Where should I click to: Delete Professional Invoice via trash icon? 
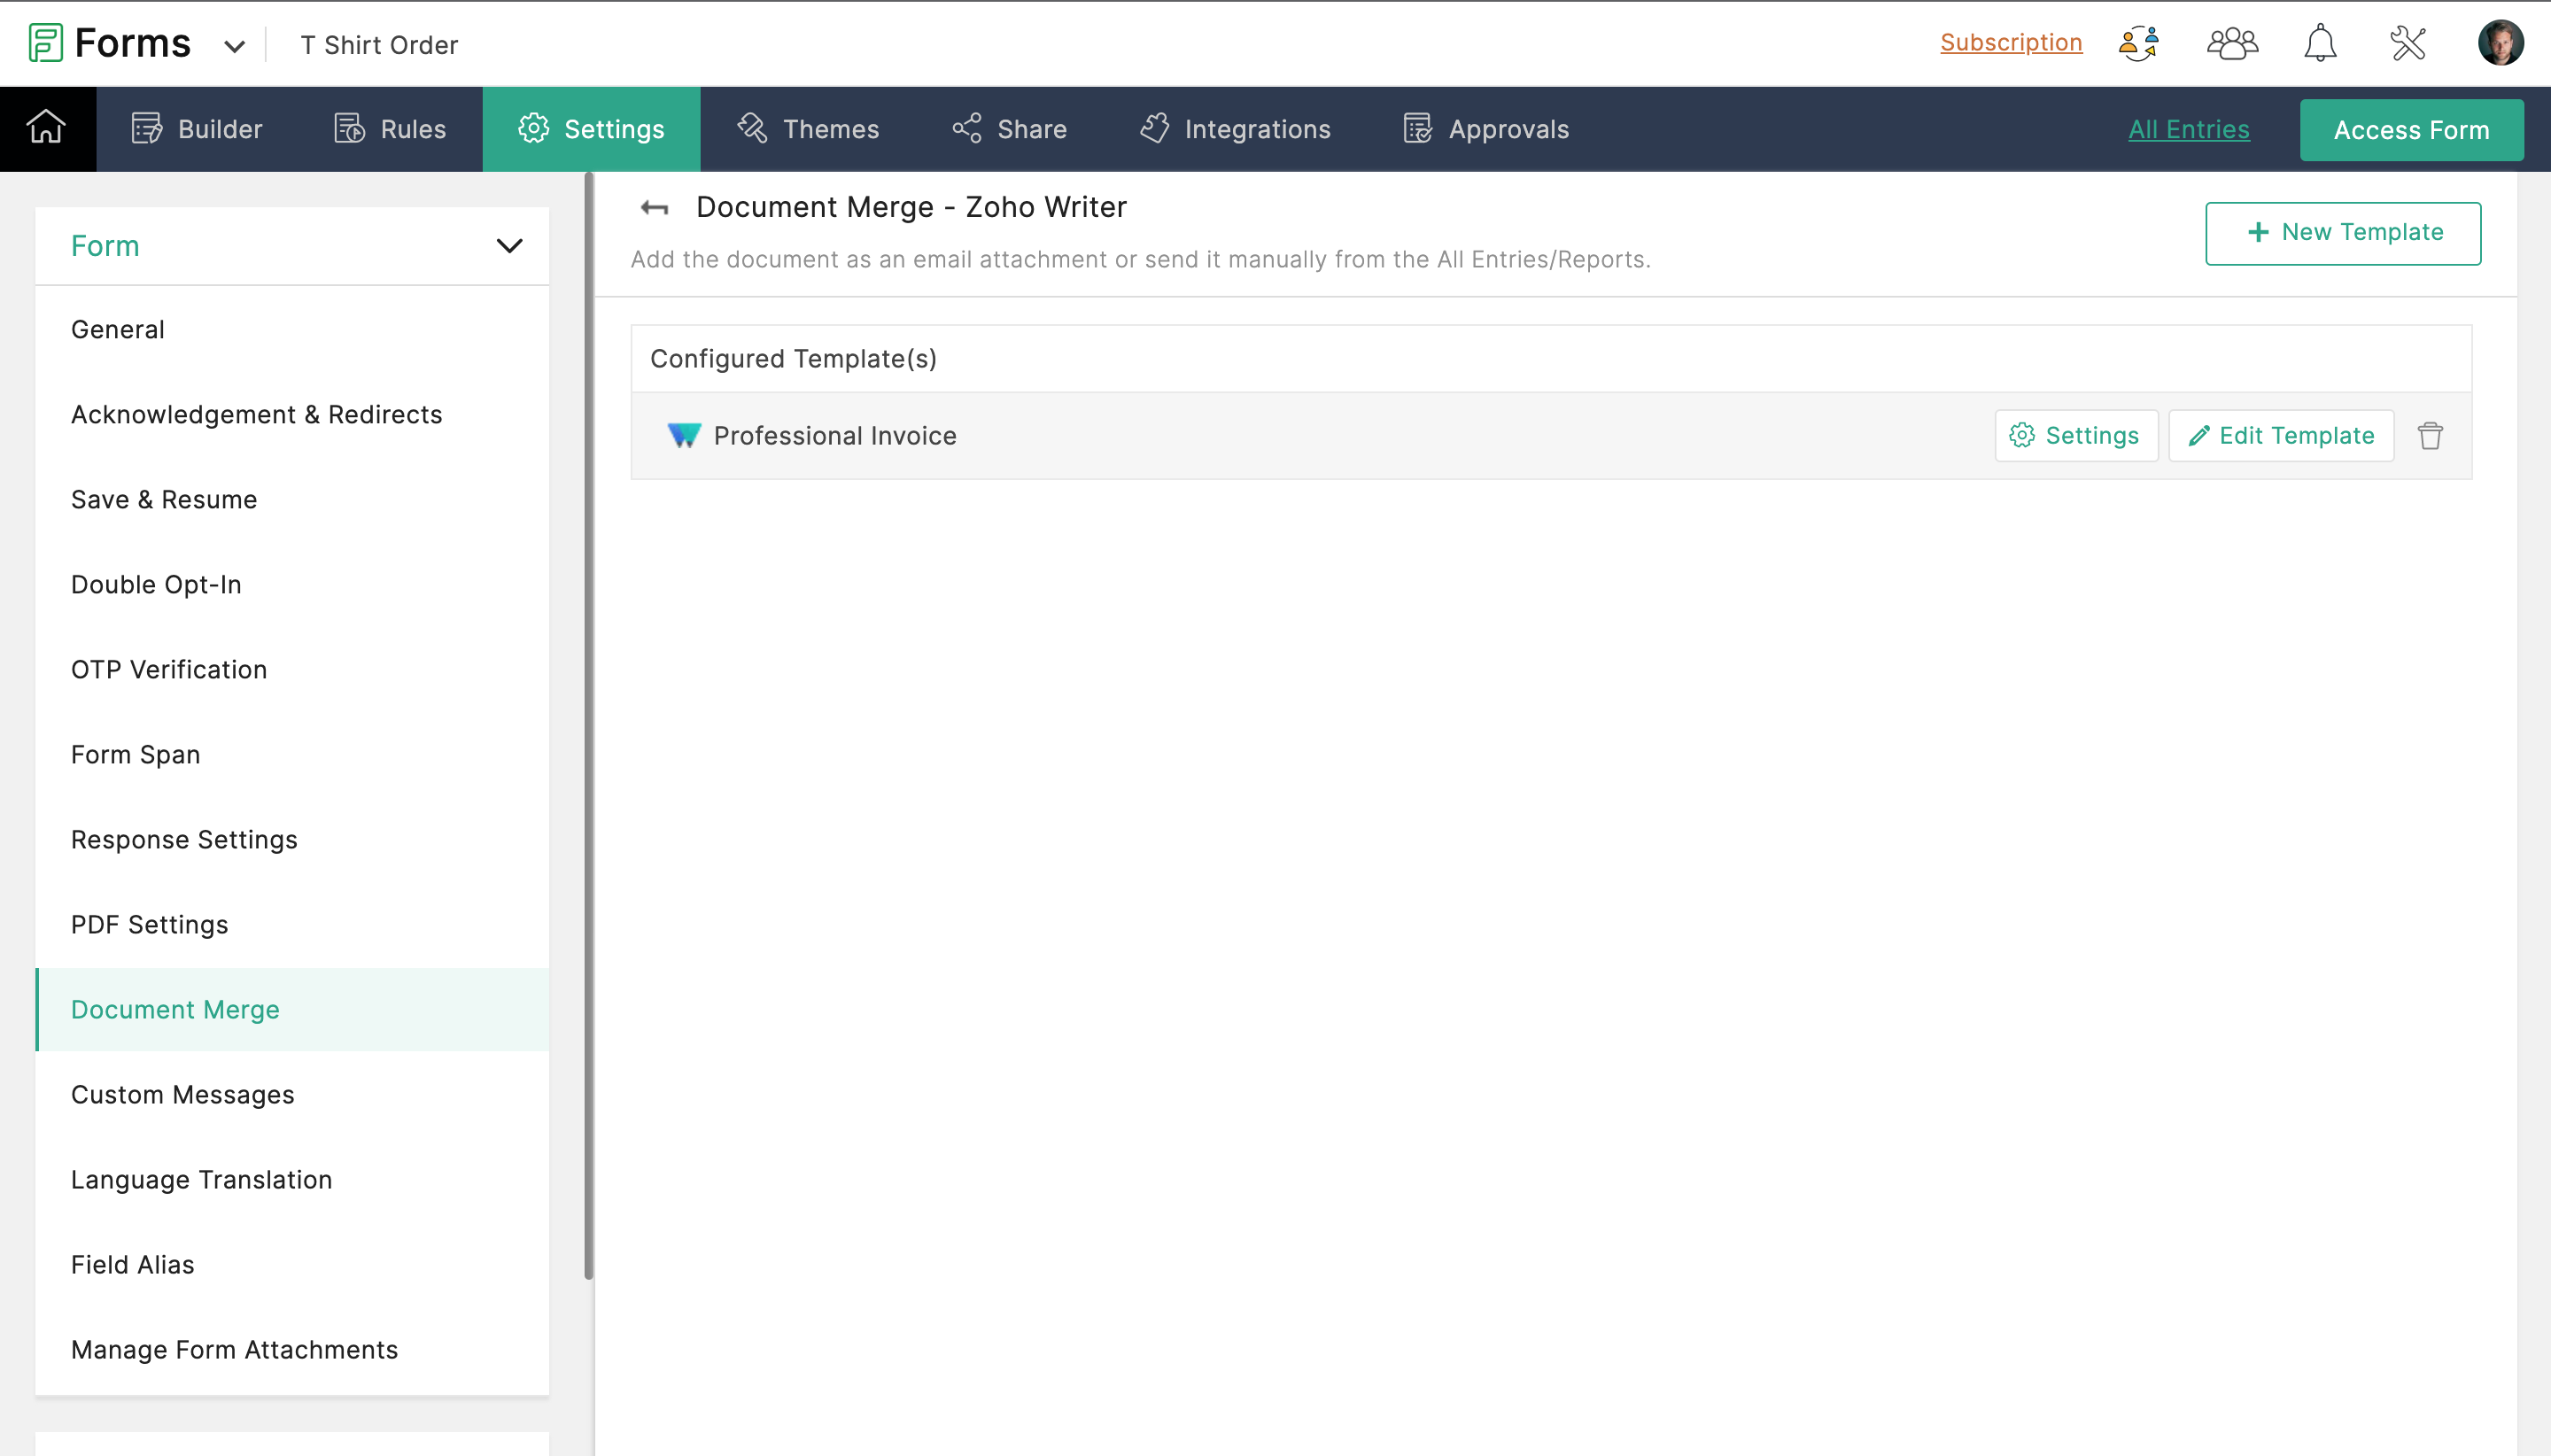2430,436
